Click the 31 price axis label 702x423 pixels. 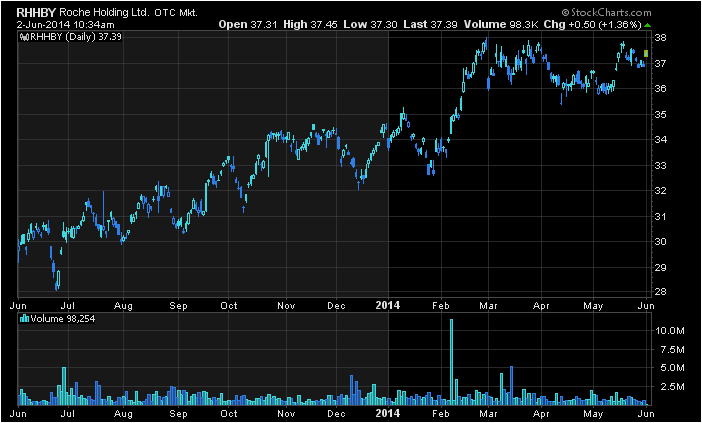[661, 217]
